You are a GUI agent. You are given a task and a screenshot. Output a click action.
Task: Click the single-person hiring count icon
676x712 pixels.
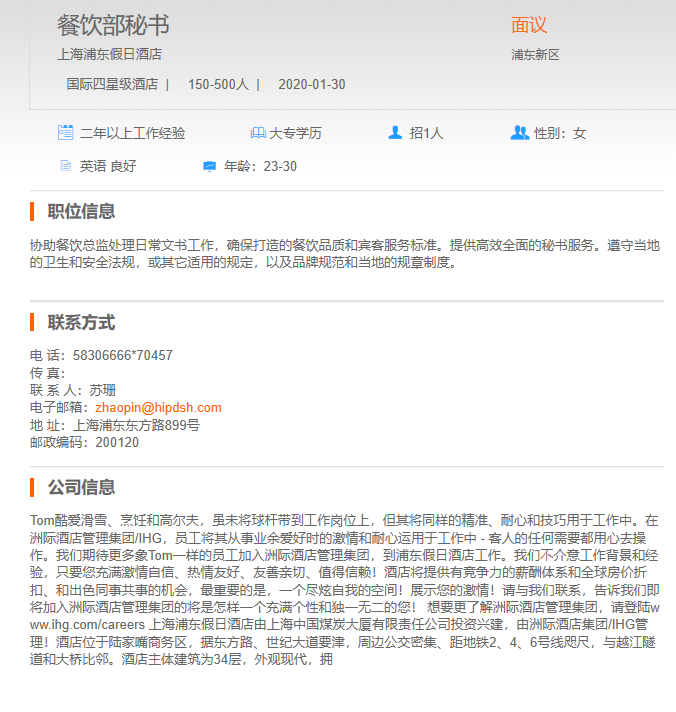[395, 133]
